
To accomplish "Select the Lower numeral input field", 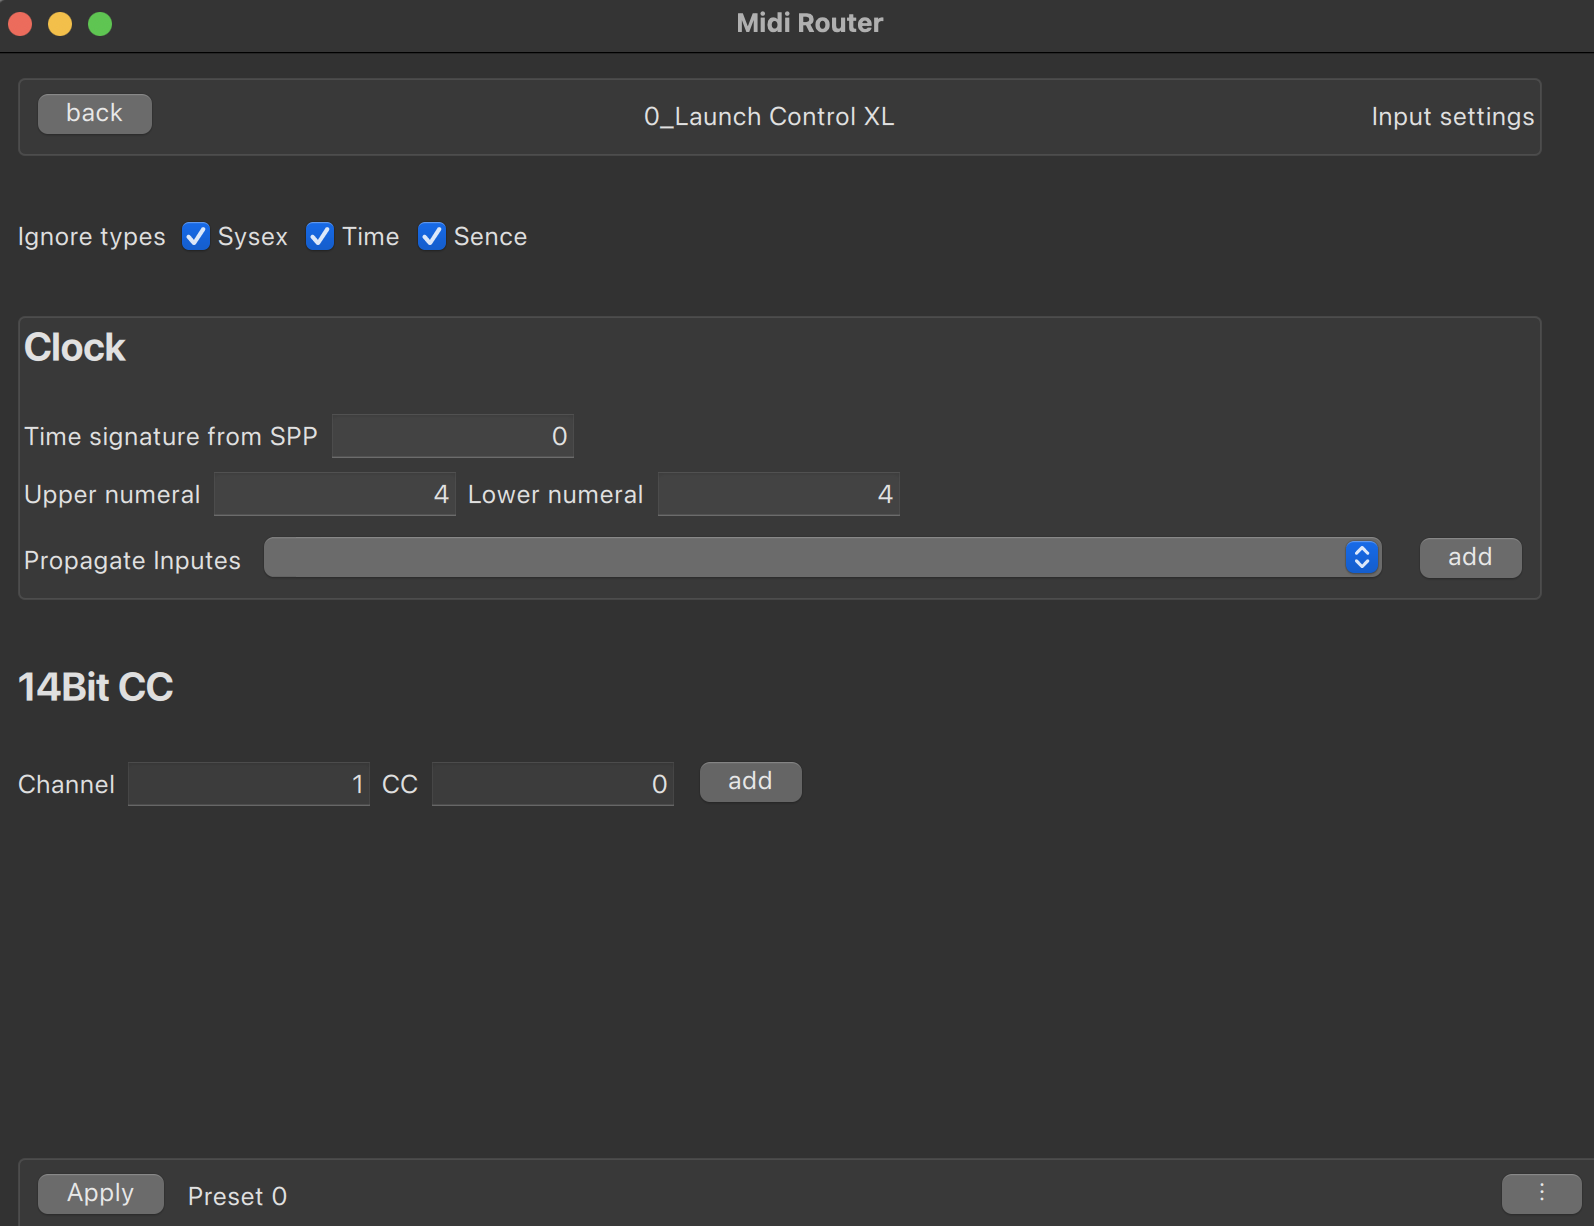I will pos(778,494).
